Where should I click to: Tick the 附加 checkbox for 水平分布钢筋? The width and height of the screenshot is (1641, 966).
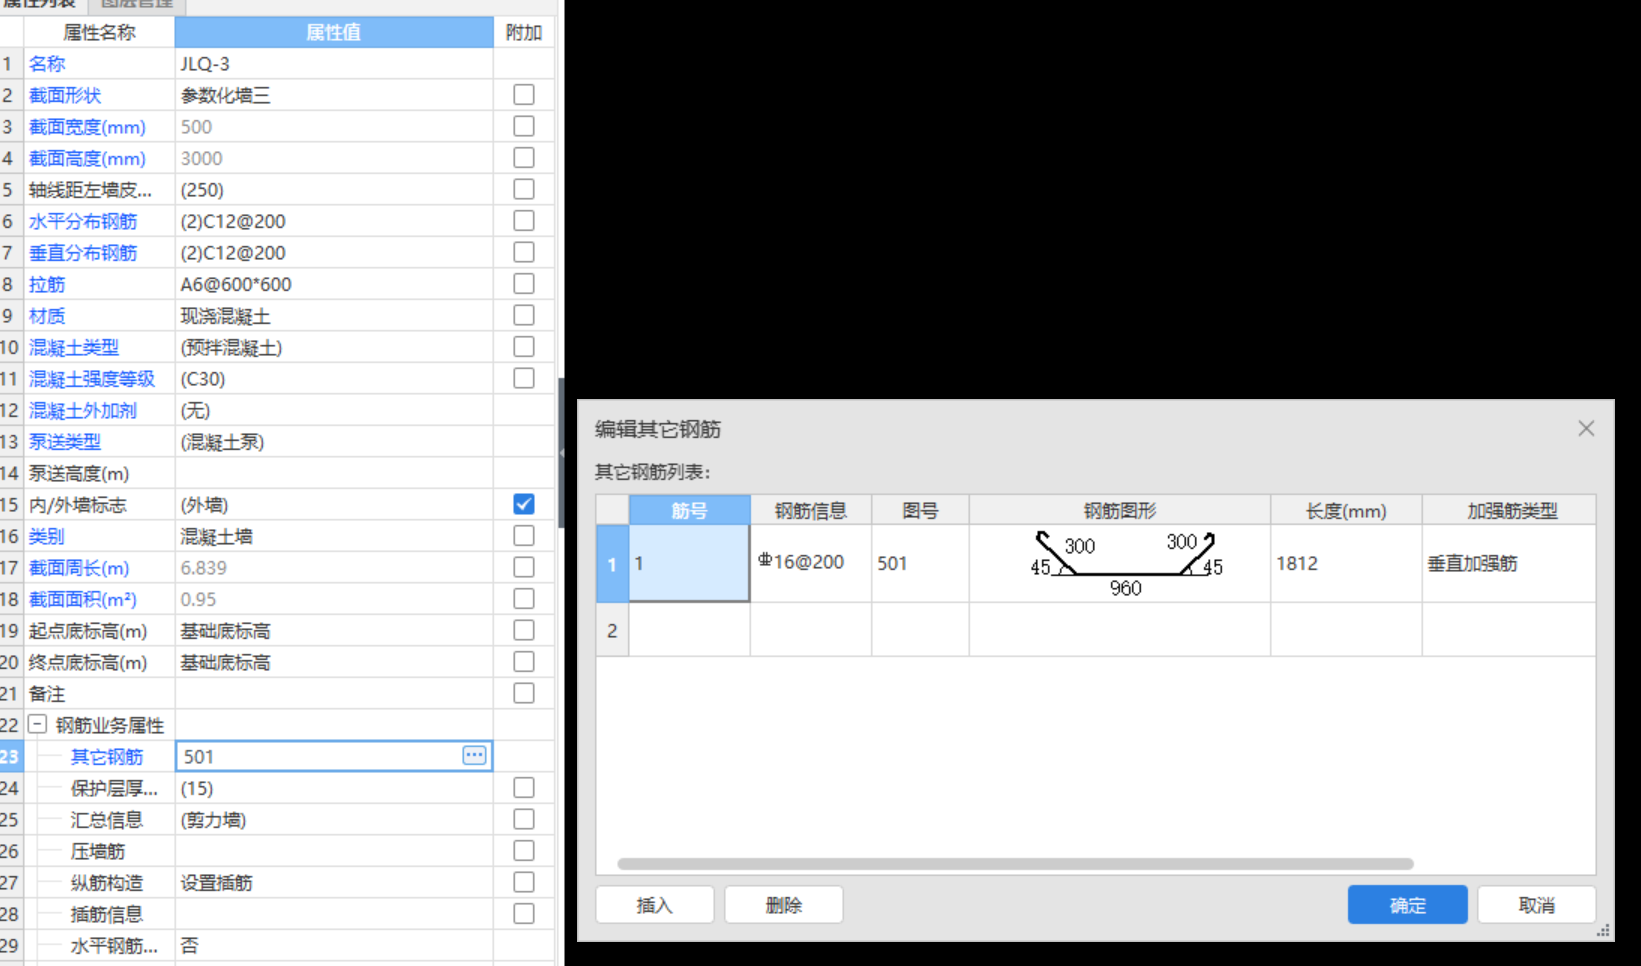click(x=523, y=221)
